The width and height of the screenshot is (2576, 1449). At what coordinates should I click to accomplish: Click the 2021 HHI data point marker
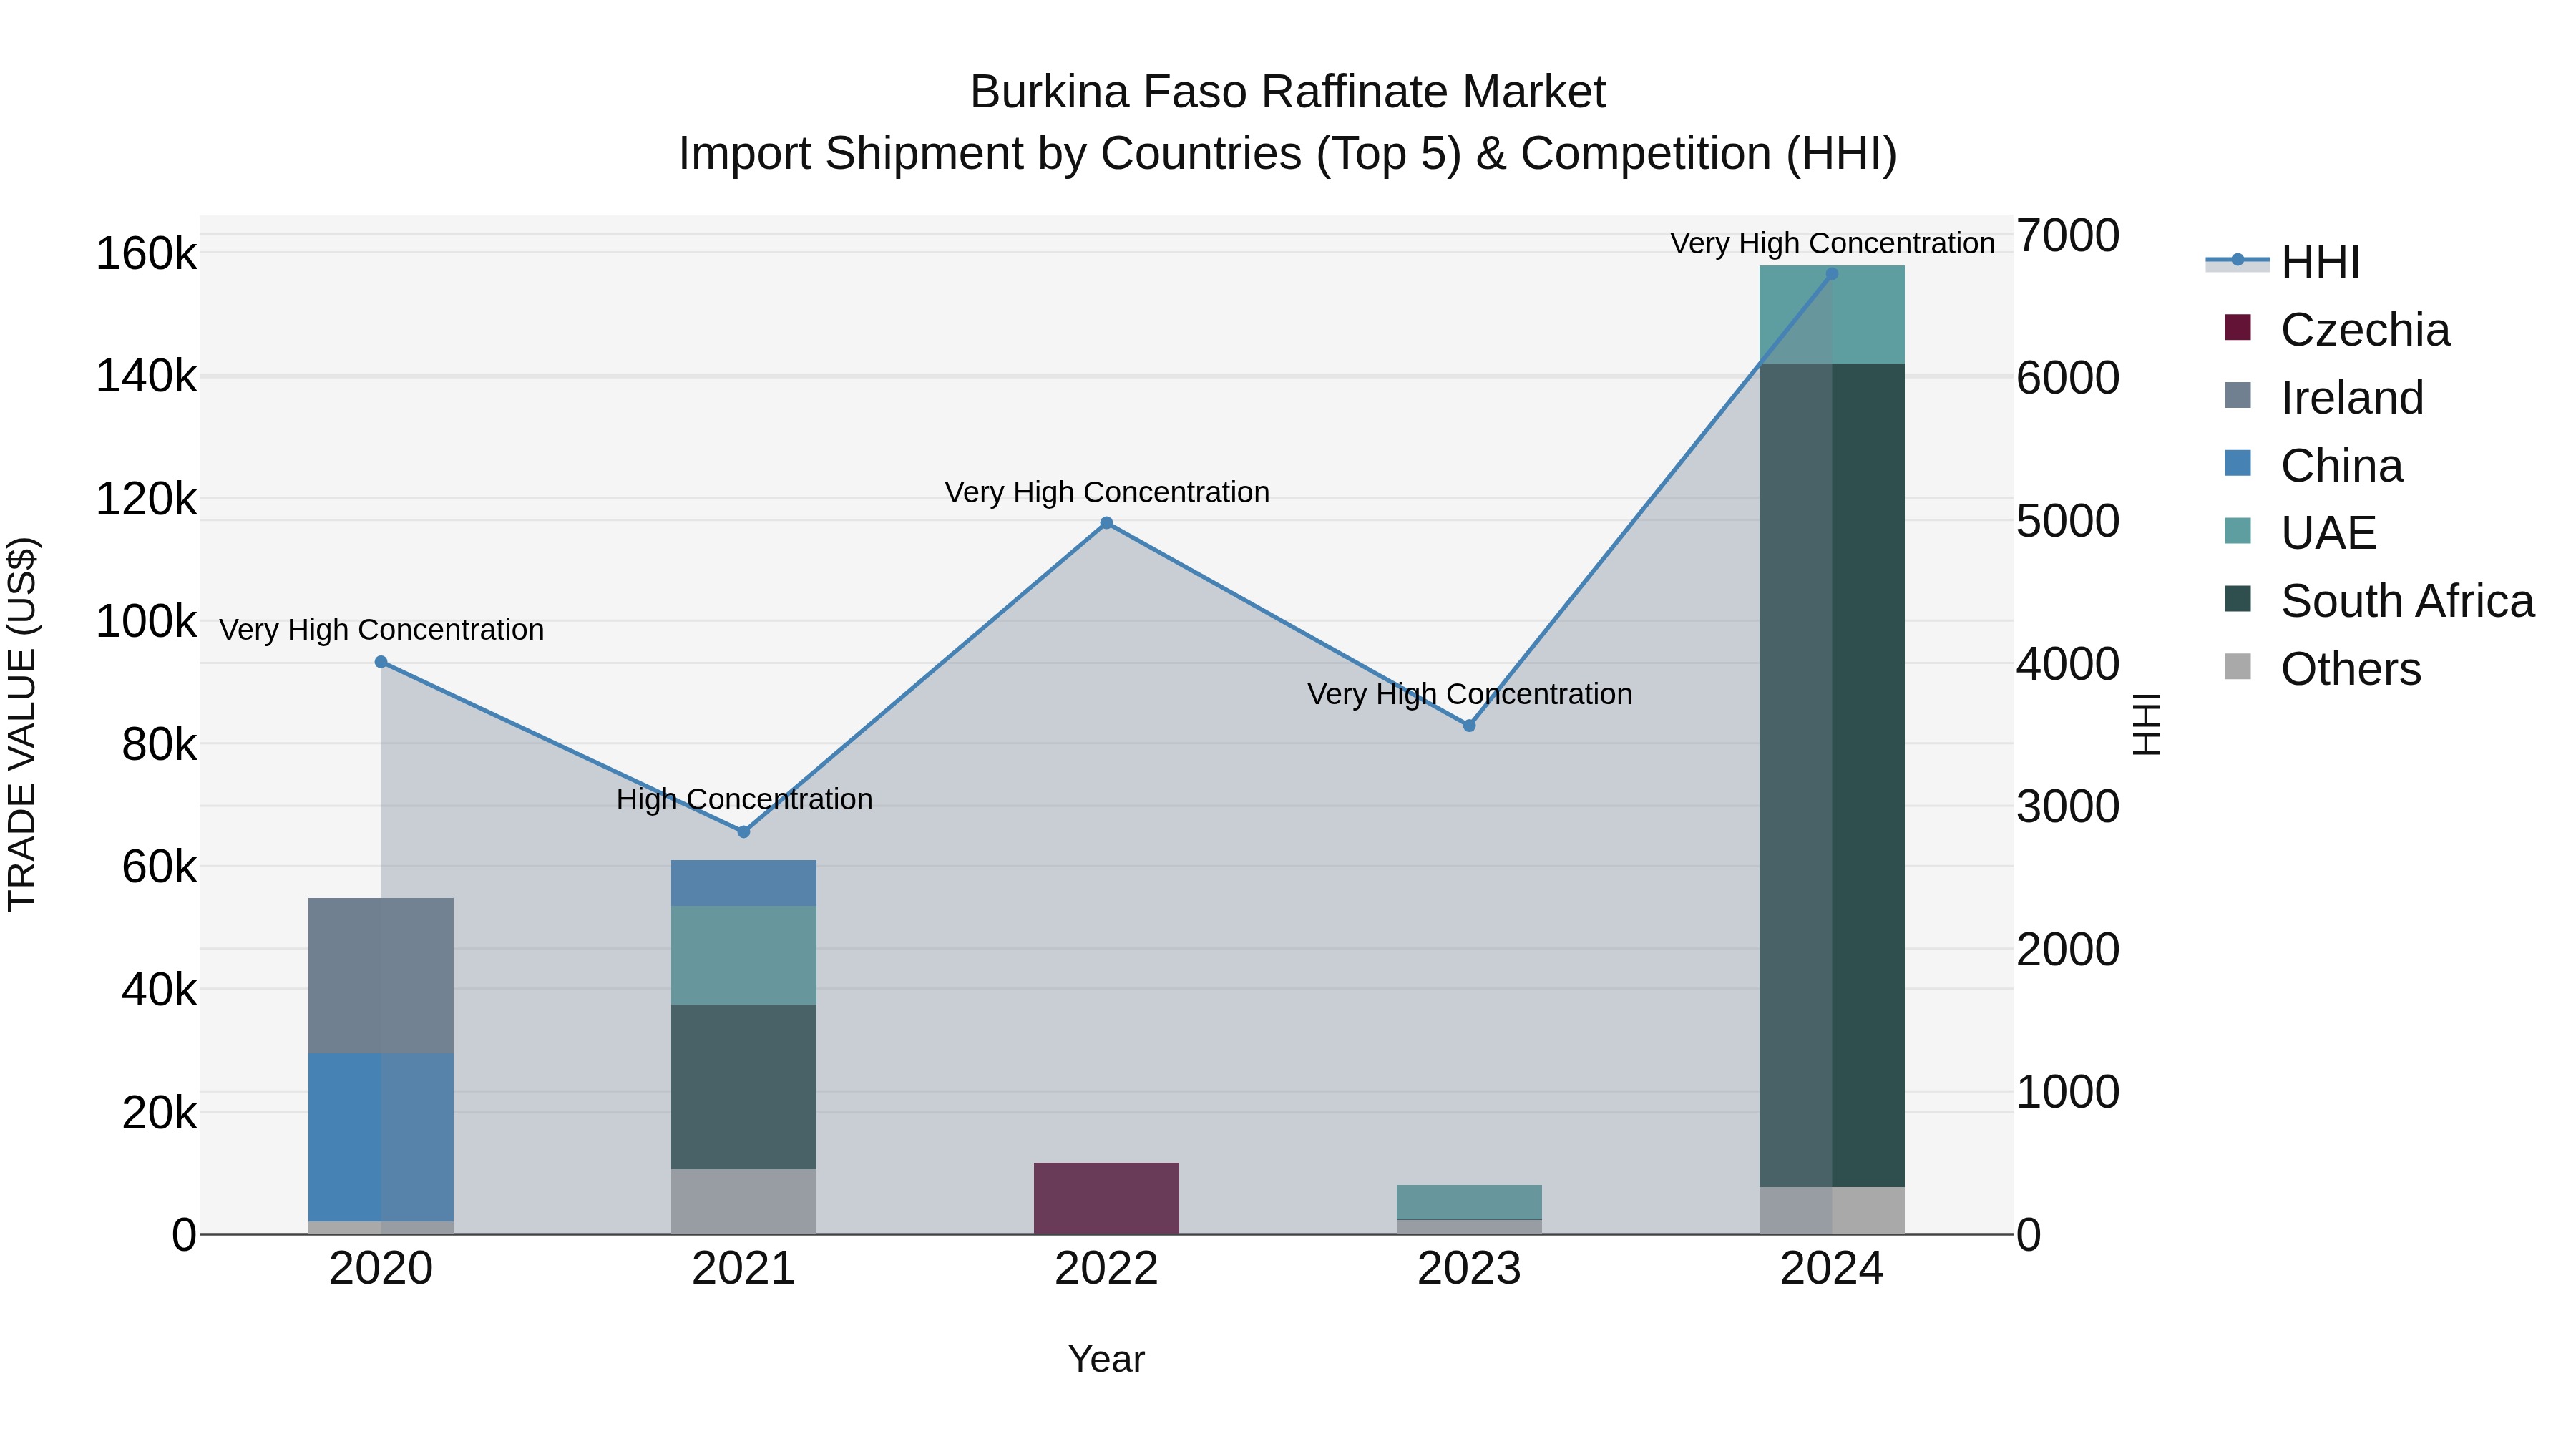pyautogui.click(x=744, y=832)
